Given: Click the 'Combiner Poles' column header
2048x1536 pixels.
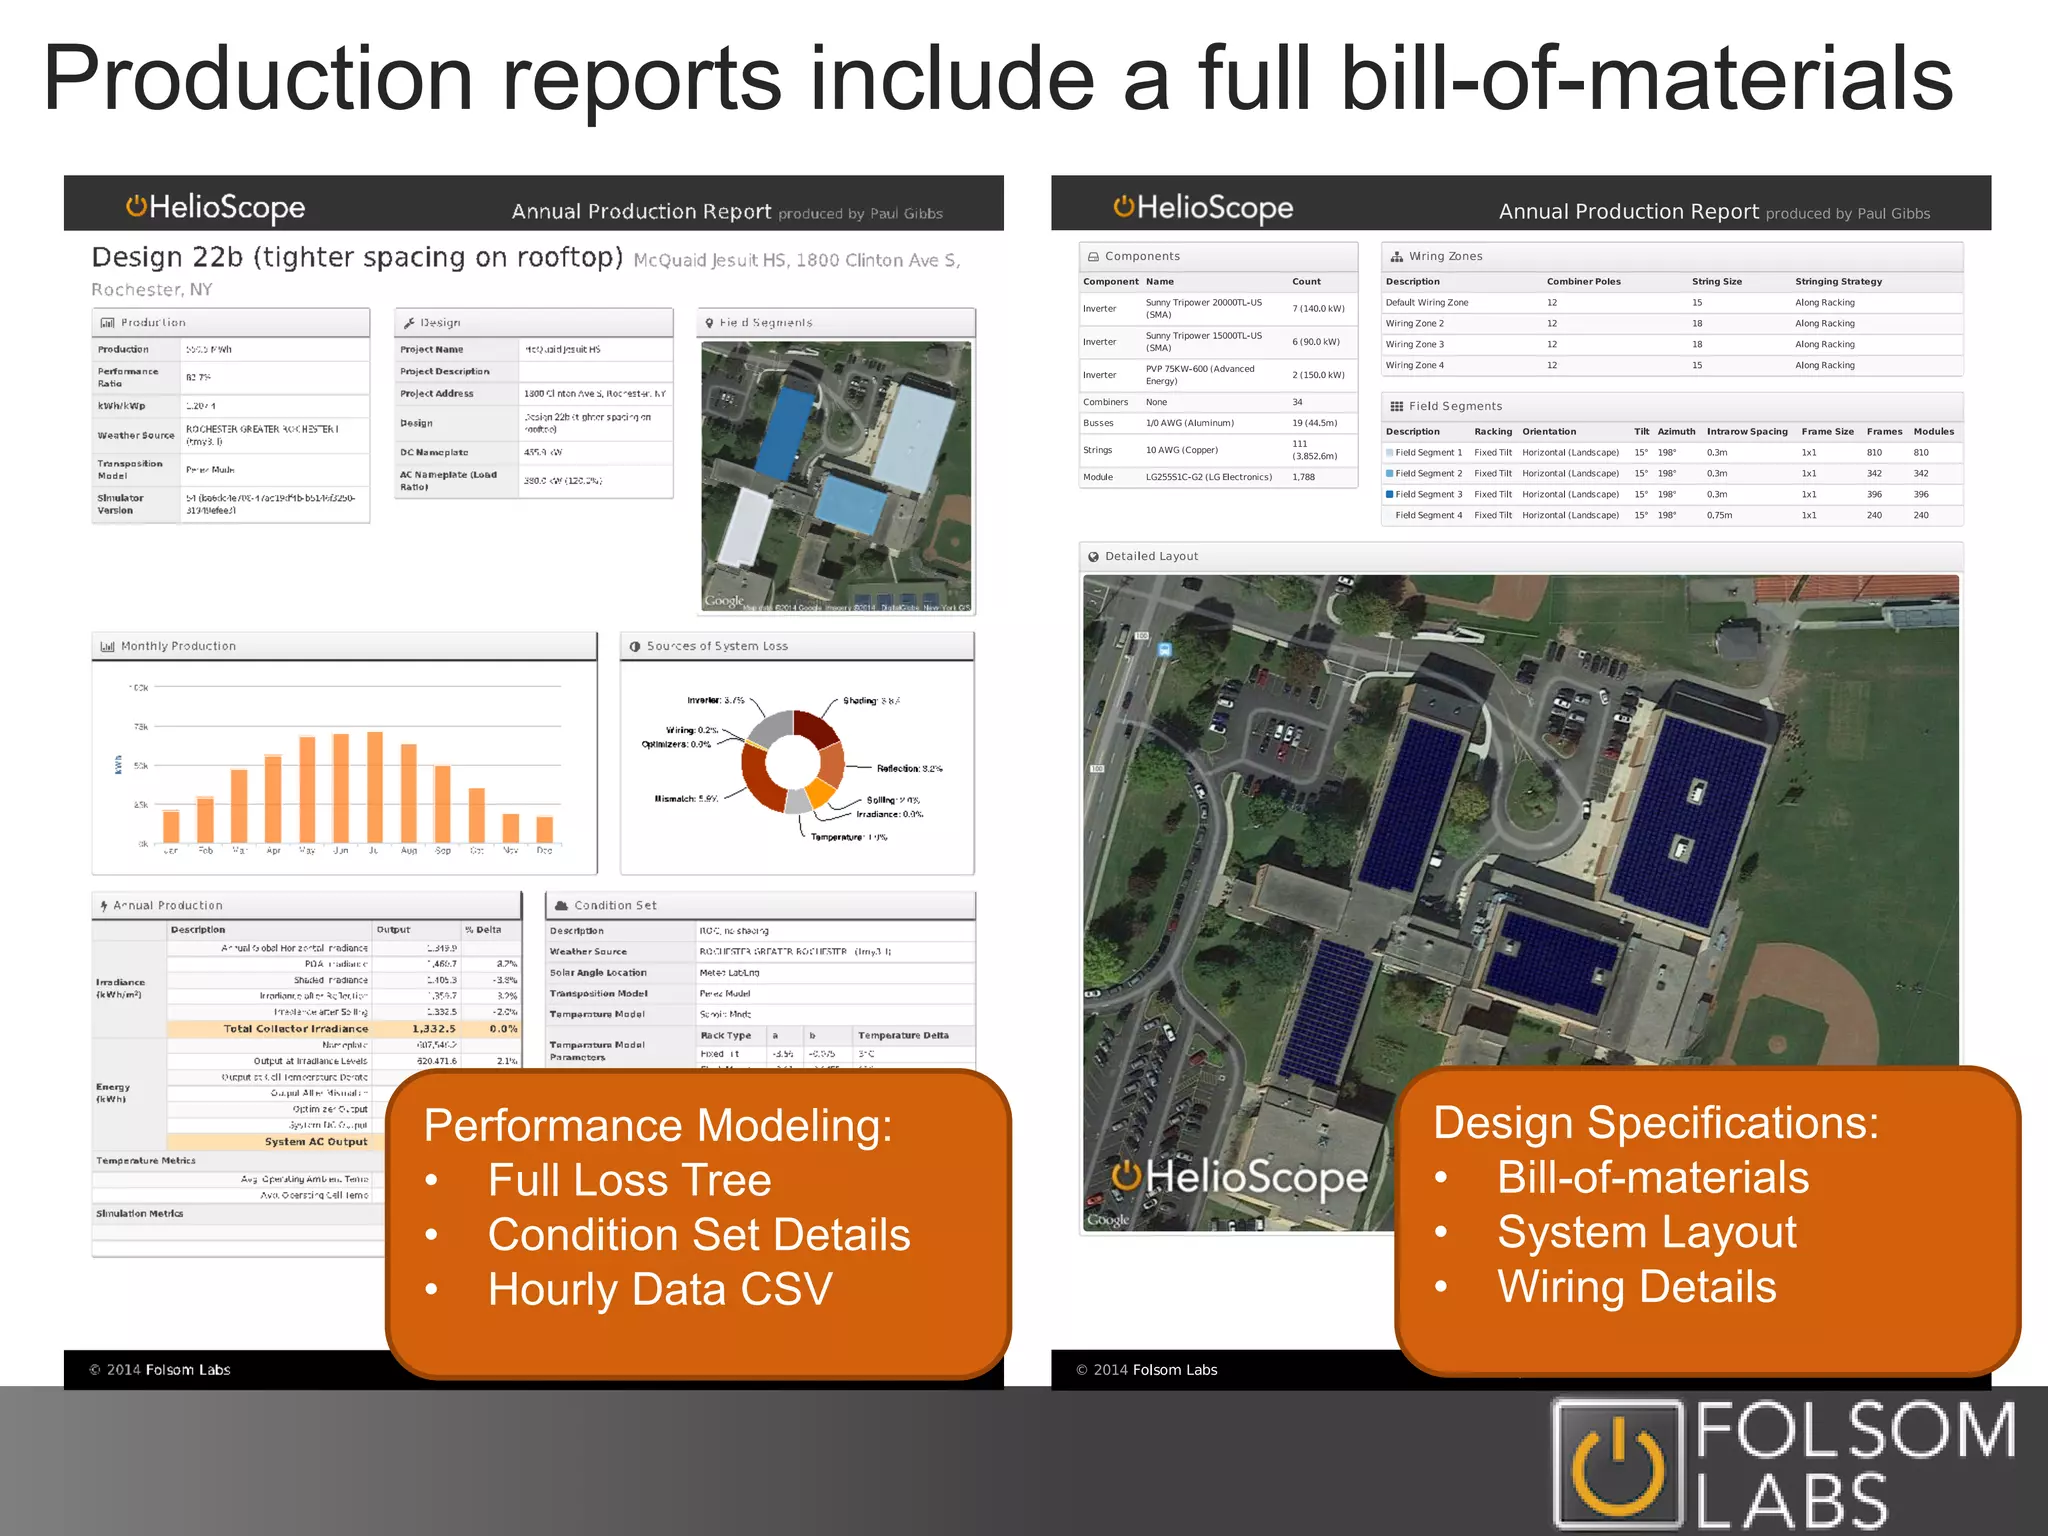Looking at the screenshot, I should [x=1584, y=282].
